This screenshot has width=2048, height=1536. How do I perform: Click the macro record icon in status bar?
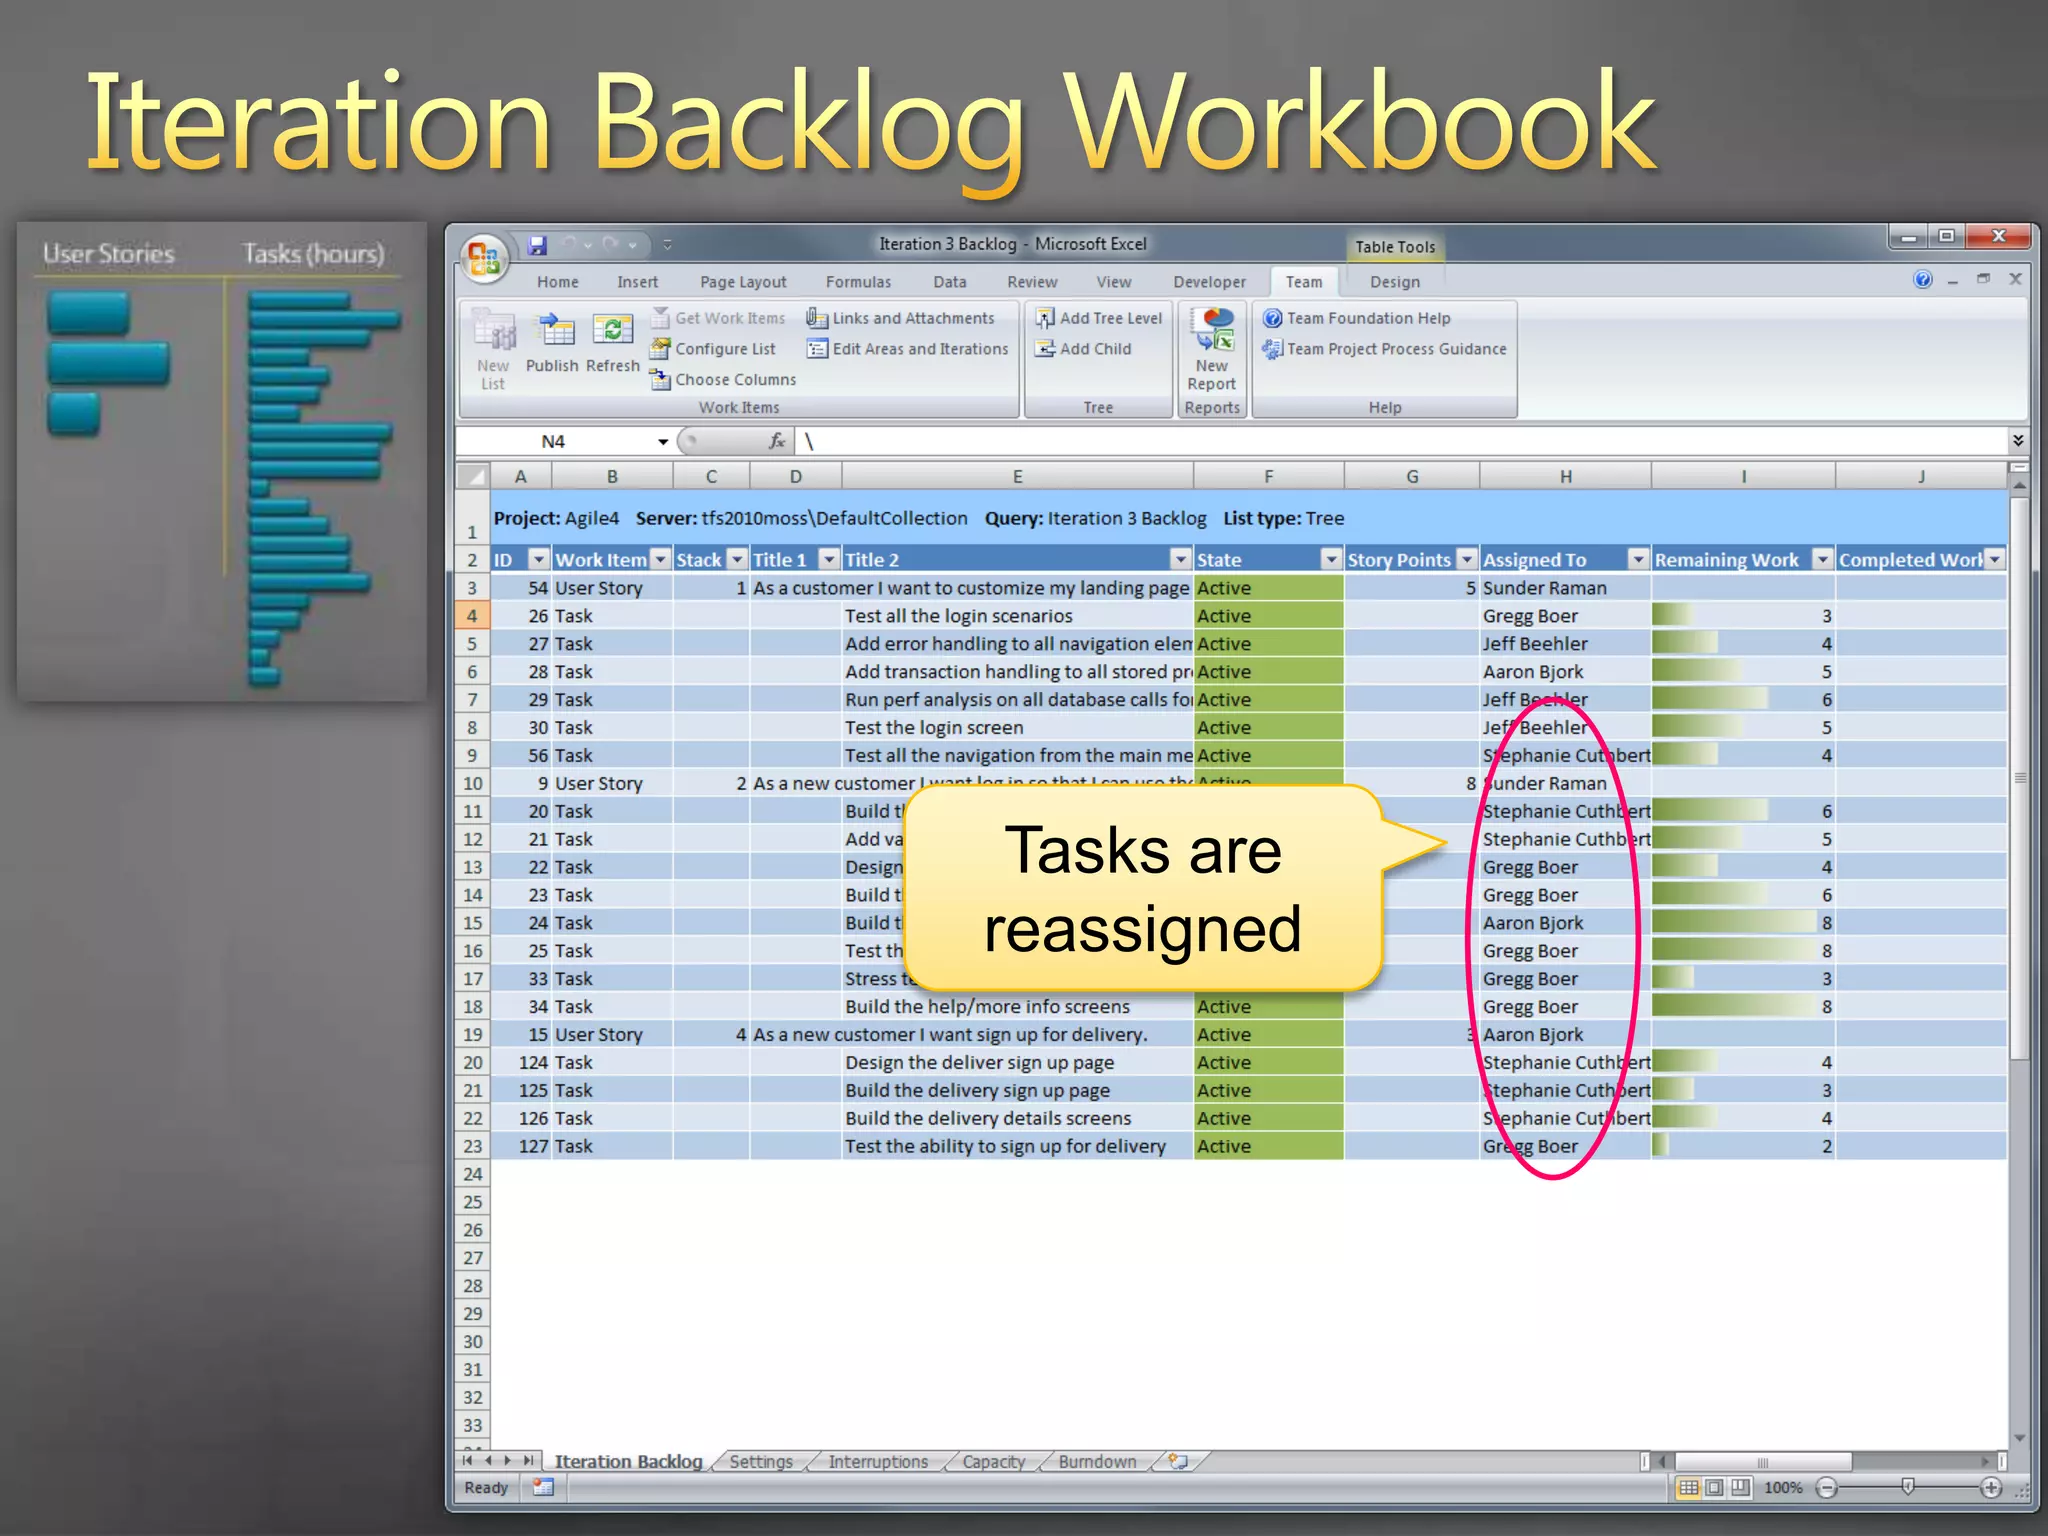(543, 1488)
